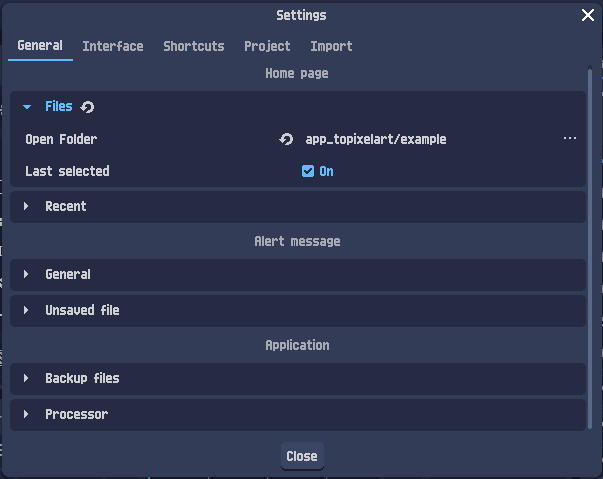
Task: Close Settings with the X icon
Action: (588, 15)
